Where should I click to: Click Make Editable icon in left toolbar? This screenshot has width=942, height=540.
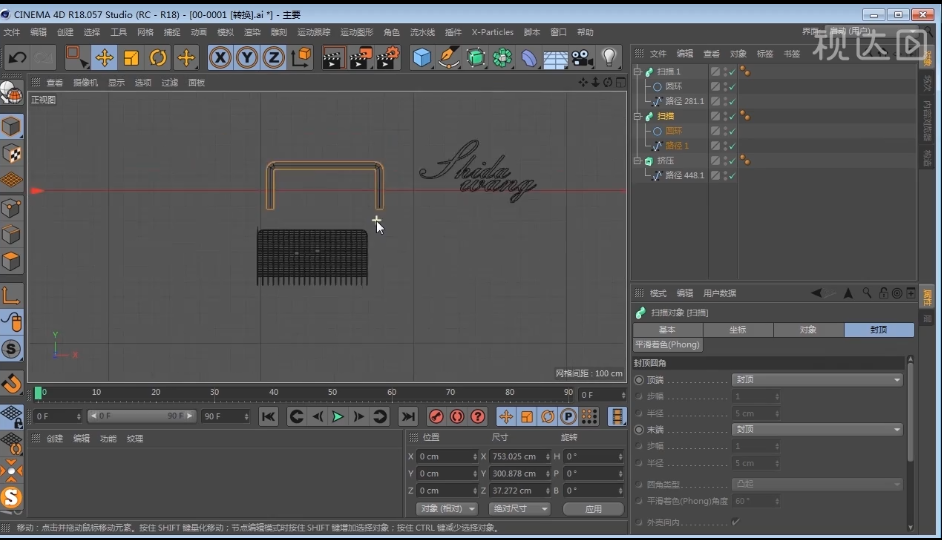pos(11,91)
